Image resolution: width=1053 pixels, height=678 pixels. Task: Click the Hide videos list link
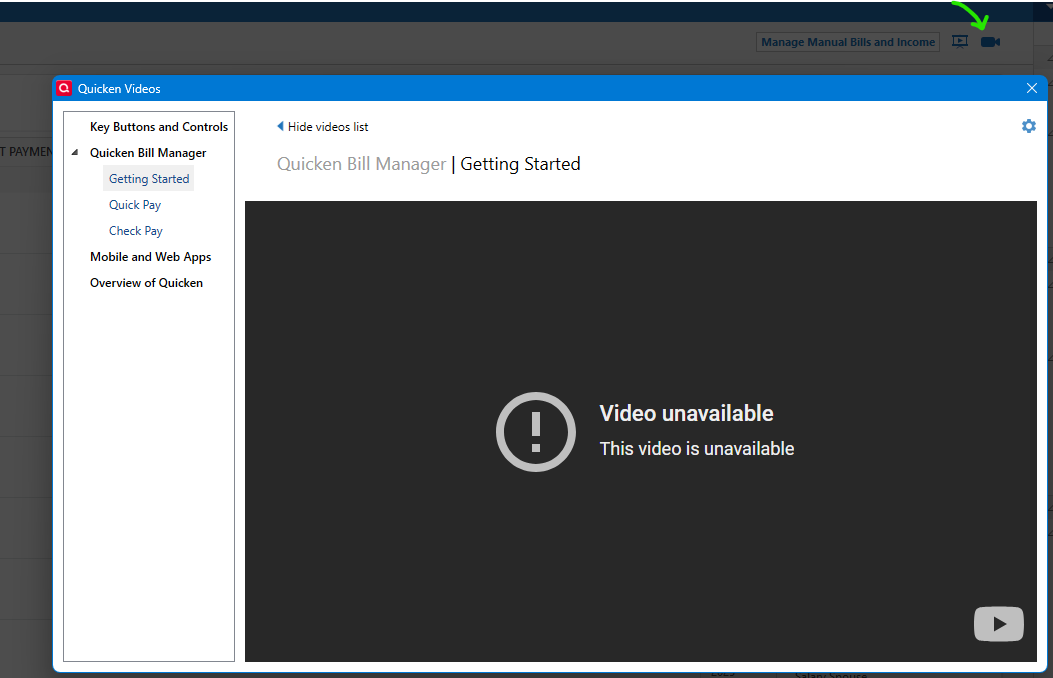tap(328, 127)
